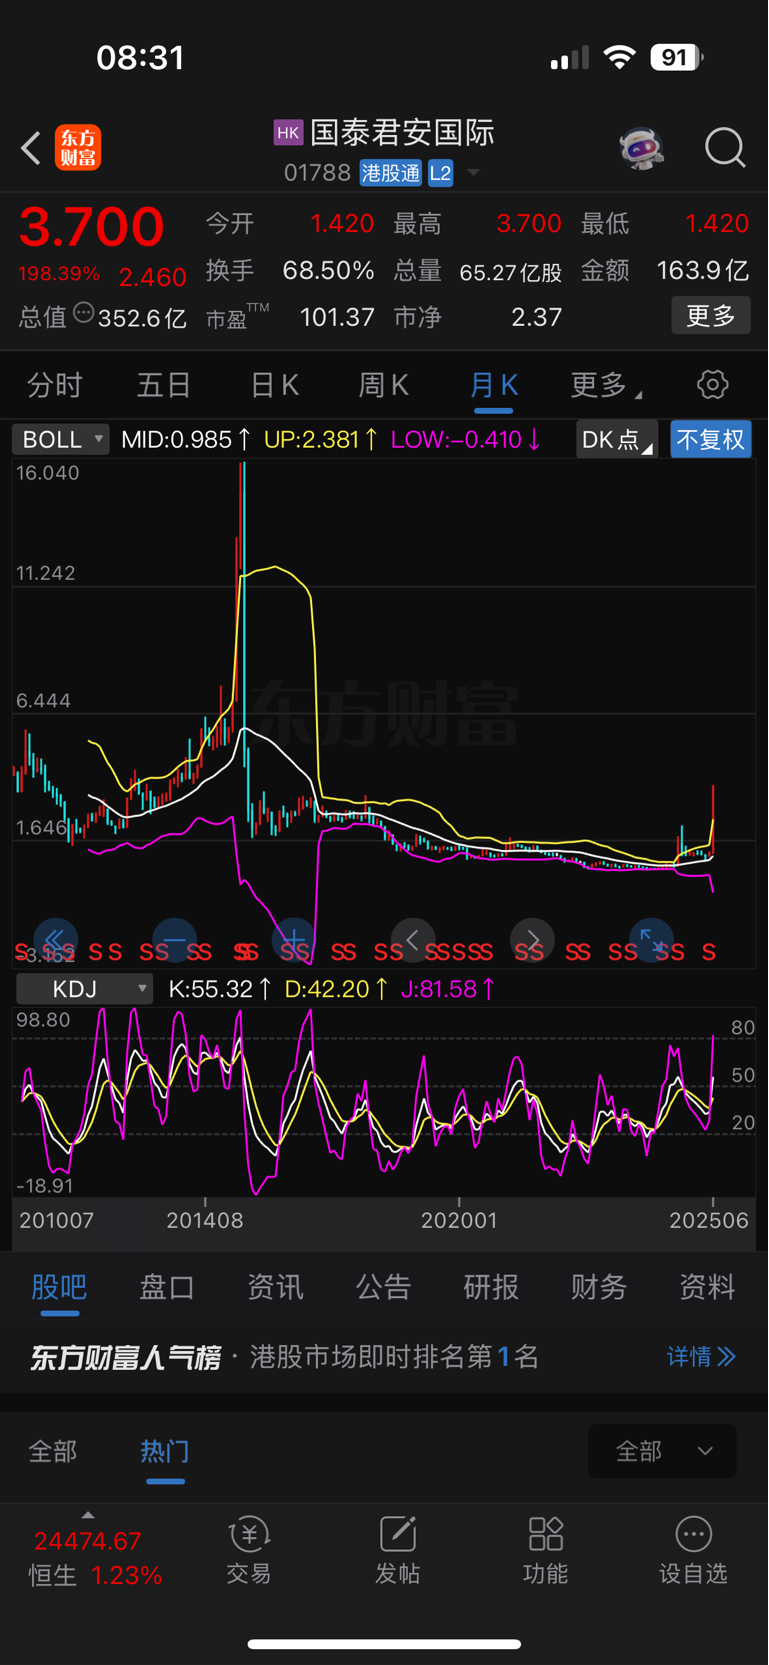This screenshot has height=1665, width=769.
Task: Move chart left with single left arrow
Action: [x=412, y=940]
